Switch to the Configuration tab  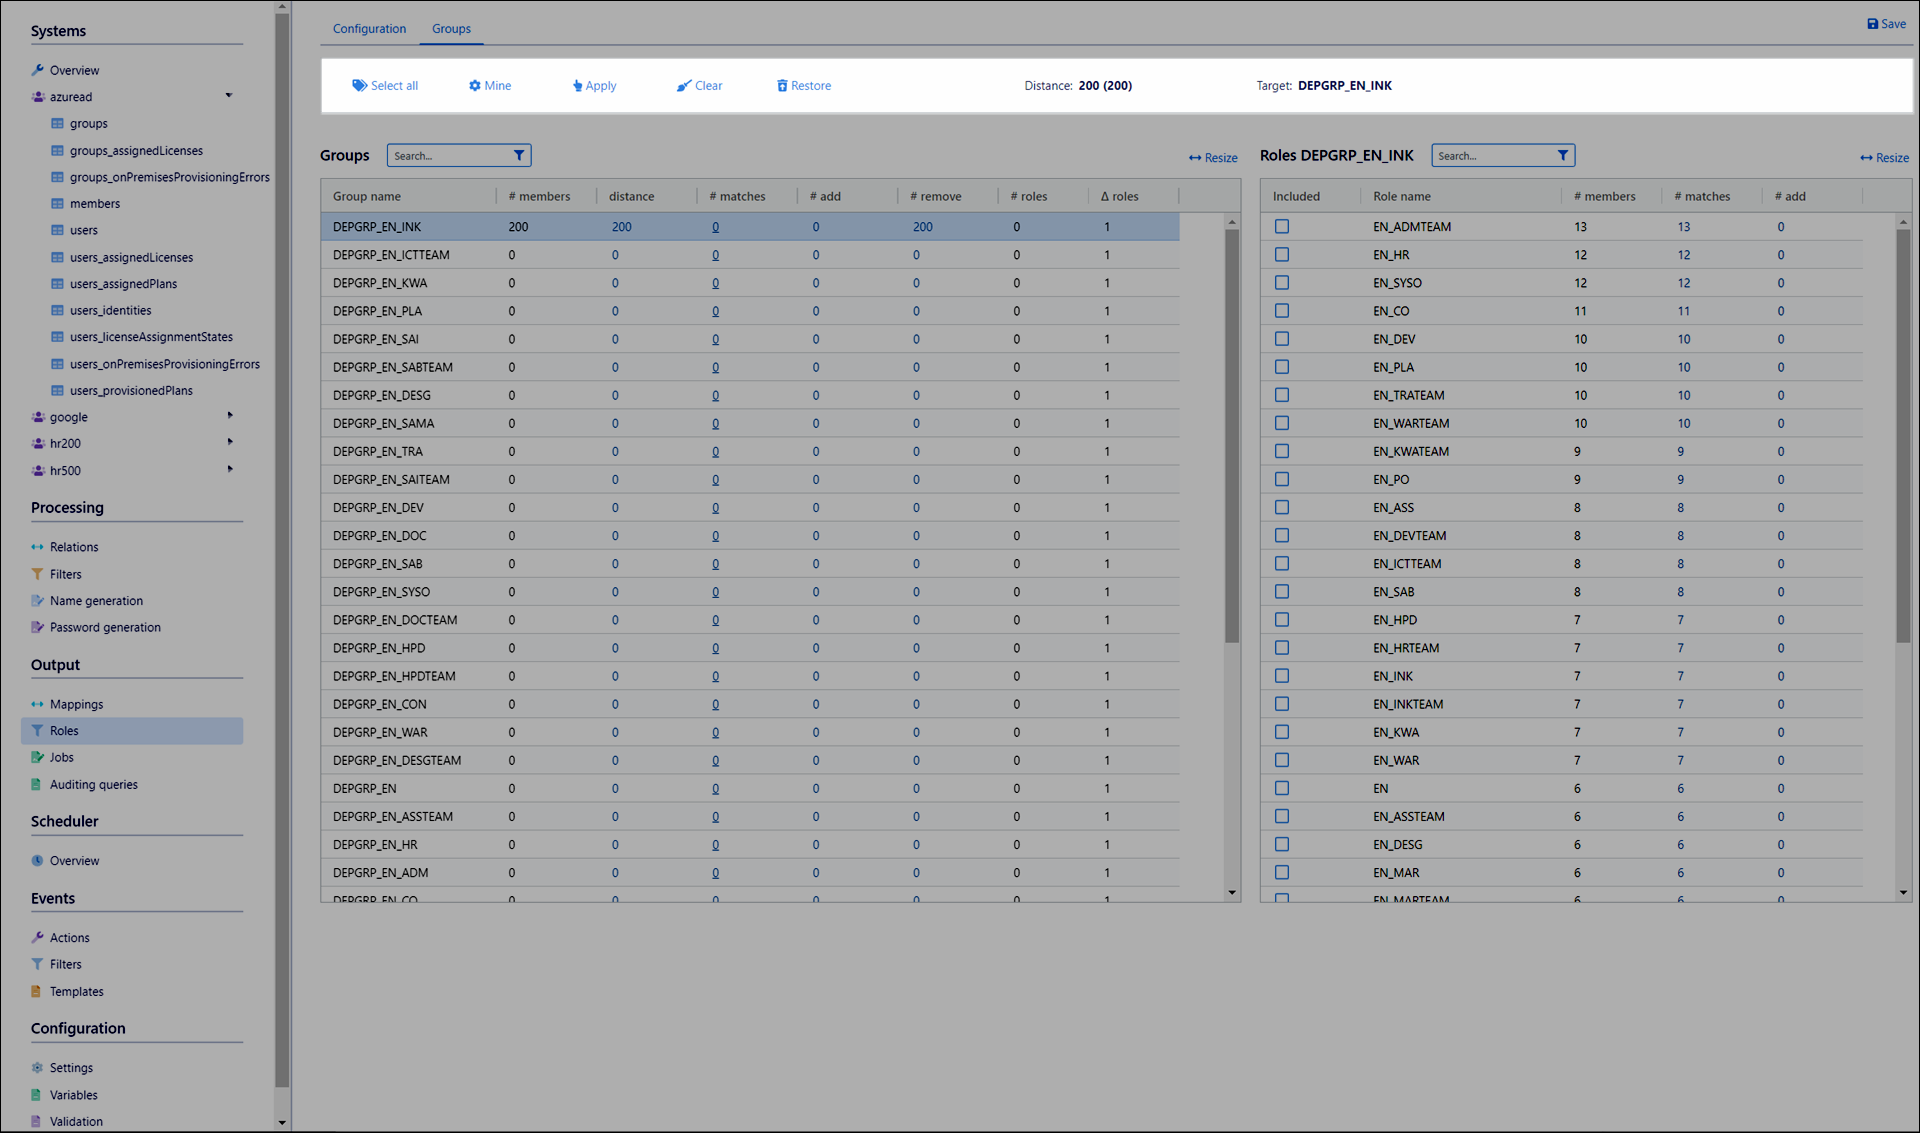pyautogui.click(x=369, y=29)
